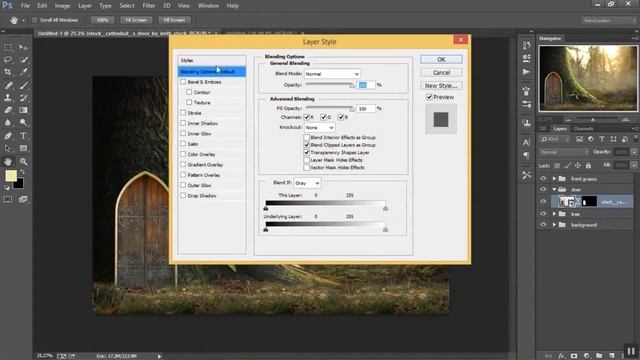This screenshot has width=640, height=360.
Task: Click This Layer white slider handle
Action: [x=385, y=209]
